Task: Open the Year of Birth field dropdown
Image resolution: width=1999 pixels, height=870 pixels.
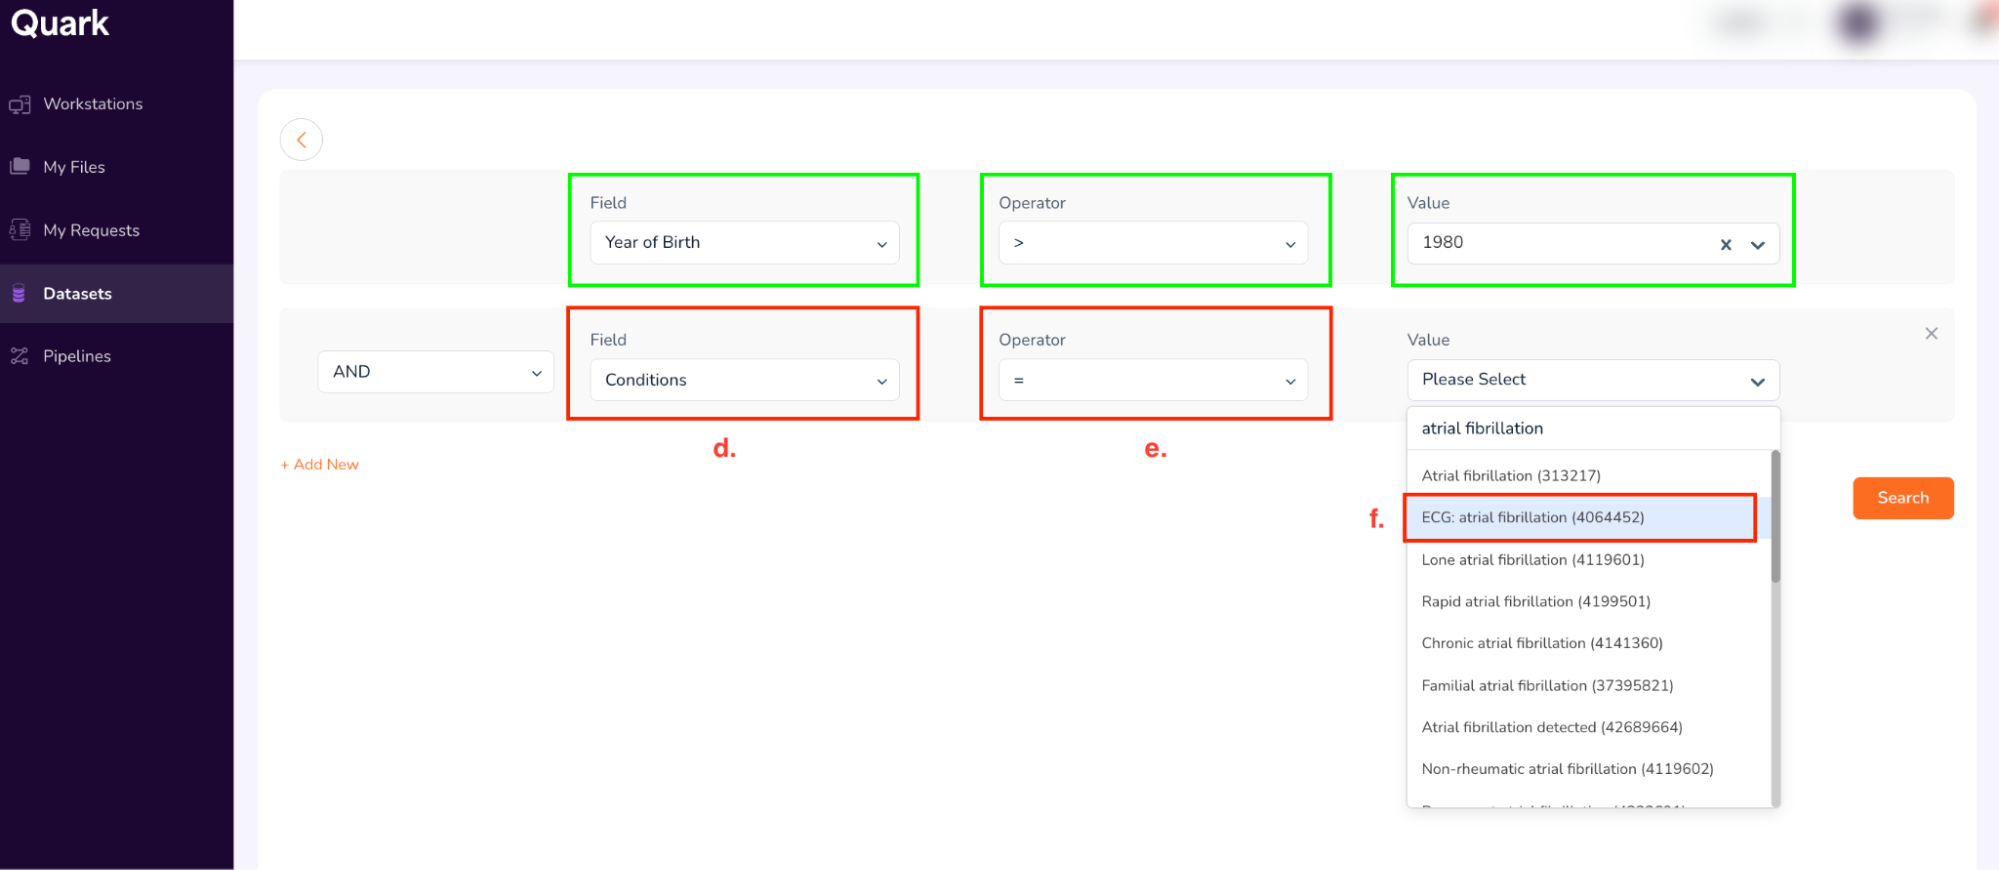Action: [744, 243]
